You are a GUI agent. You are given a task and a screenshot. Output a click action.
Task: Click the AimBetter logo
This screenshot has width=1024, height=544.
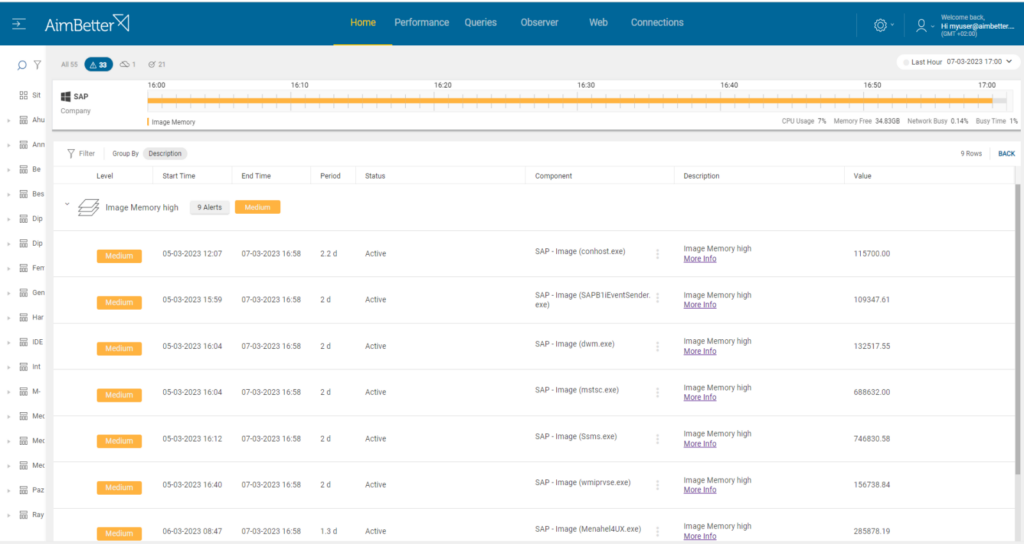point(87,24)
